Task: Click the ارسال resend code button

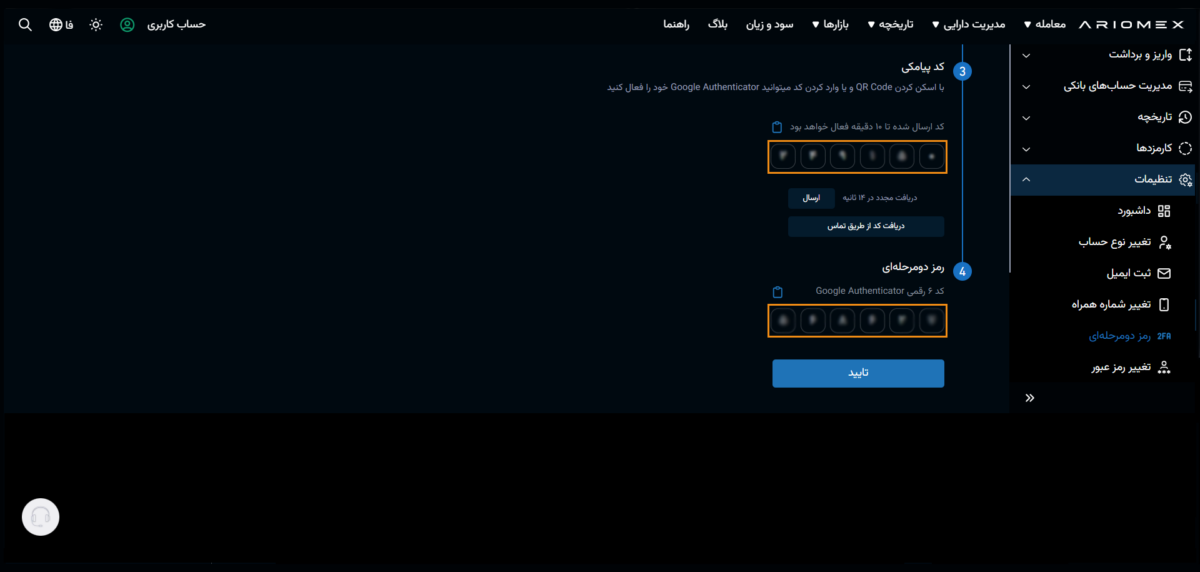Action: [x=811, y=198]
